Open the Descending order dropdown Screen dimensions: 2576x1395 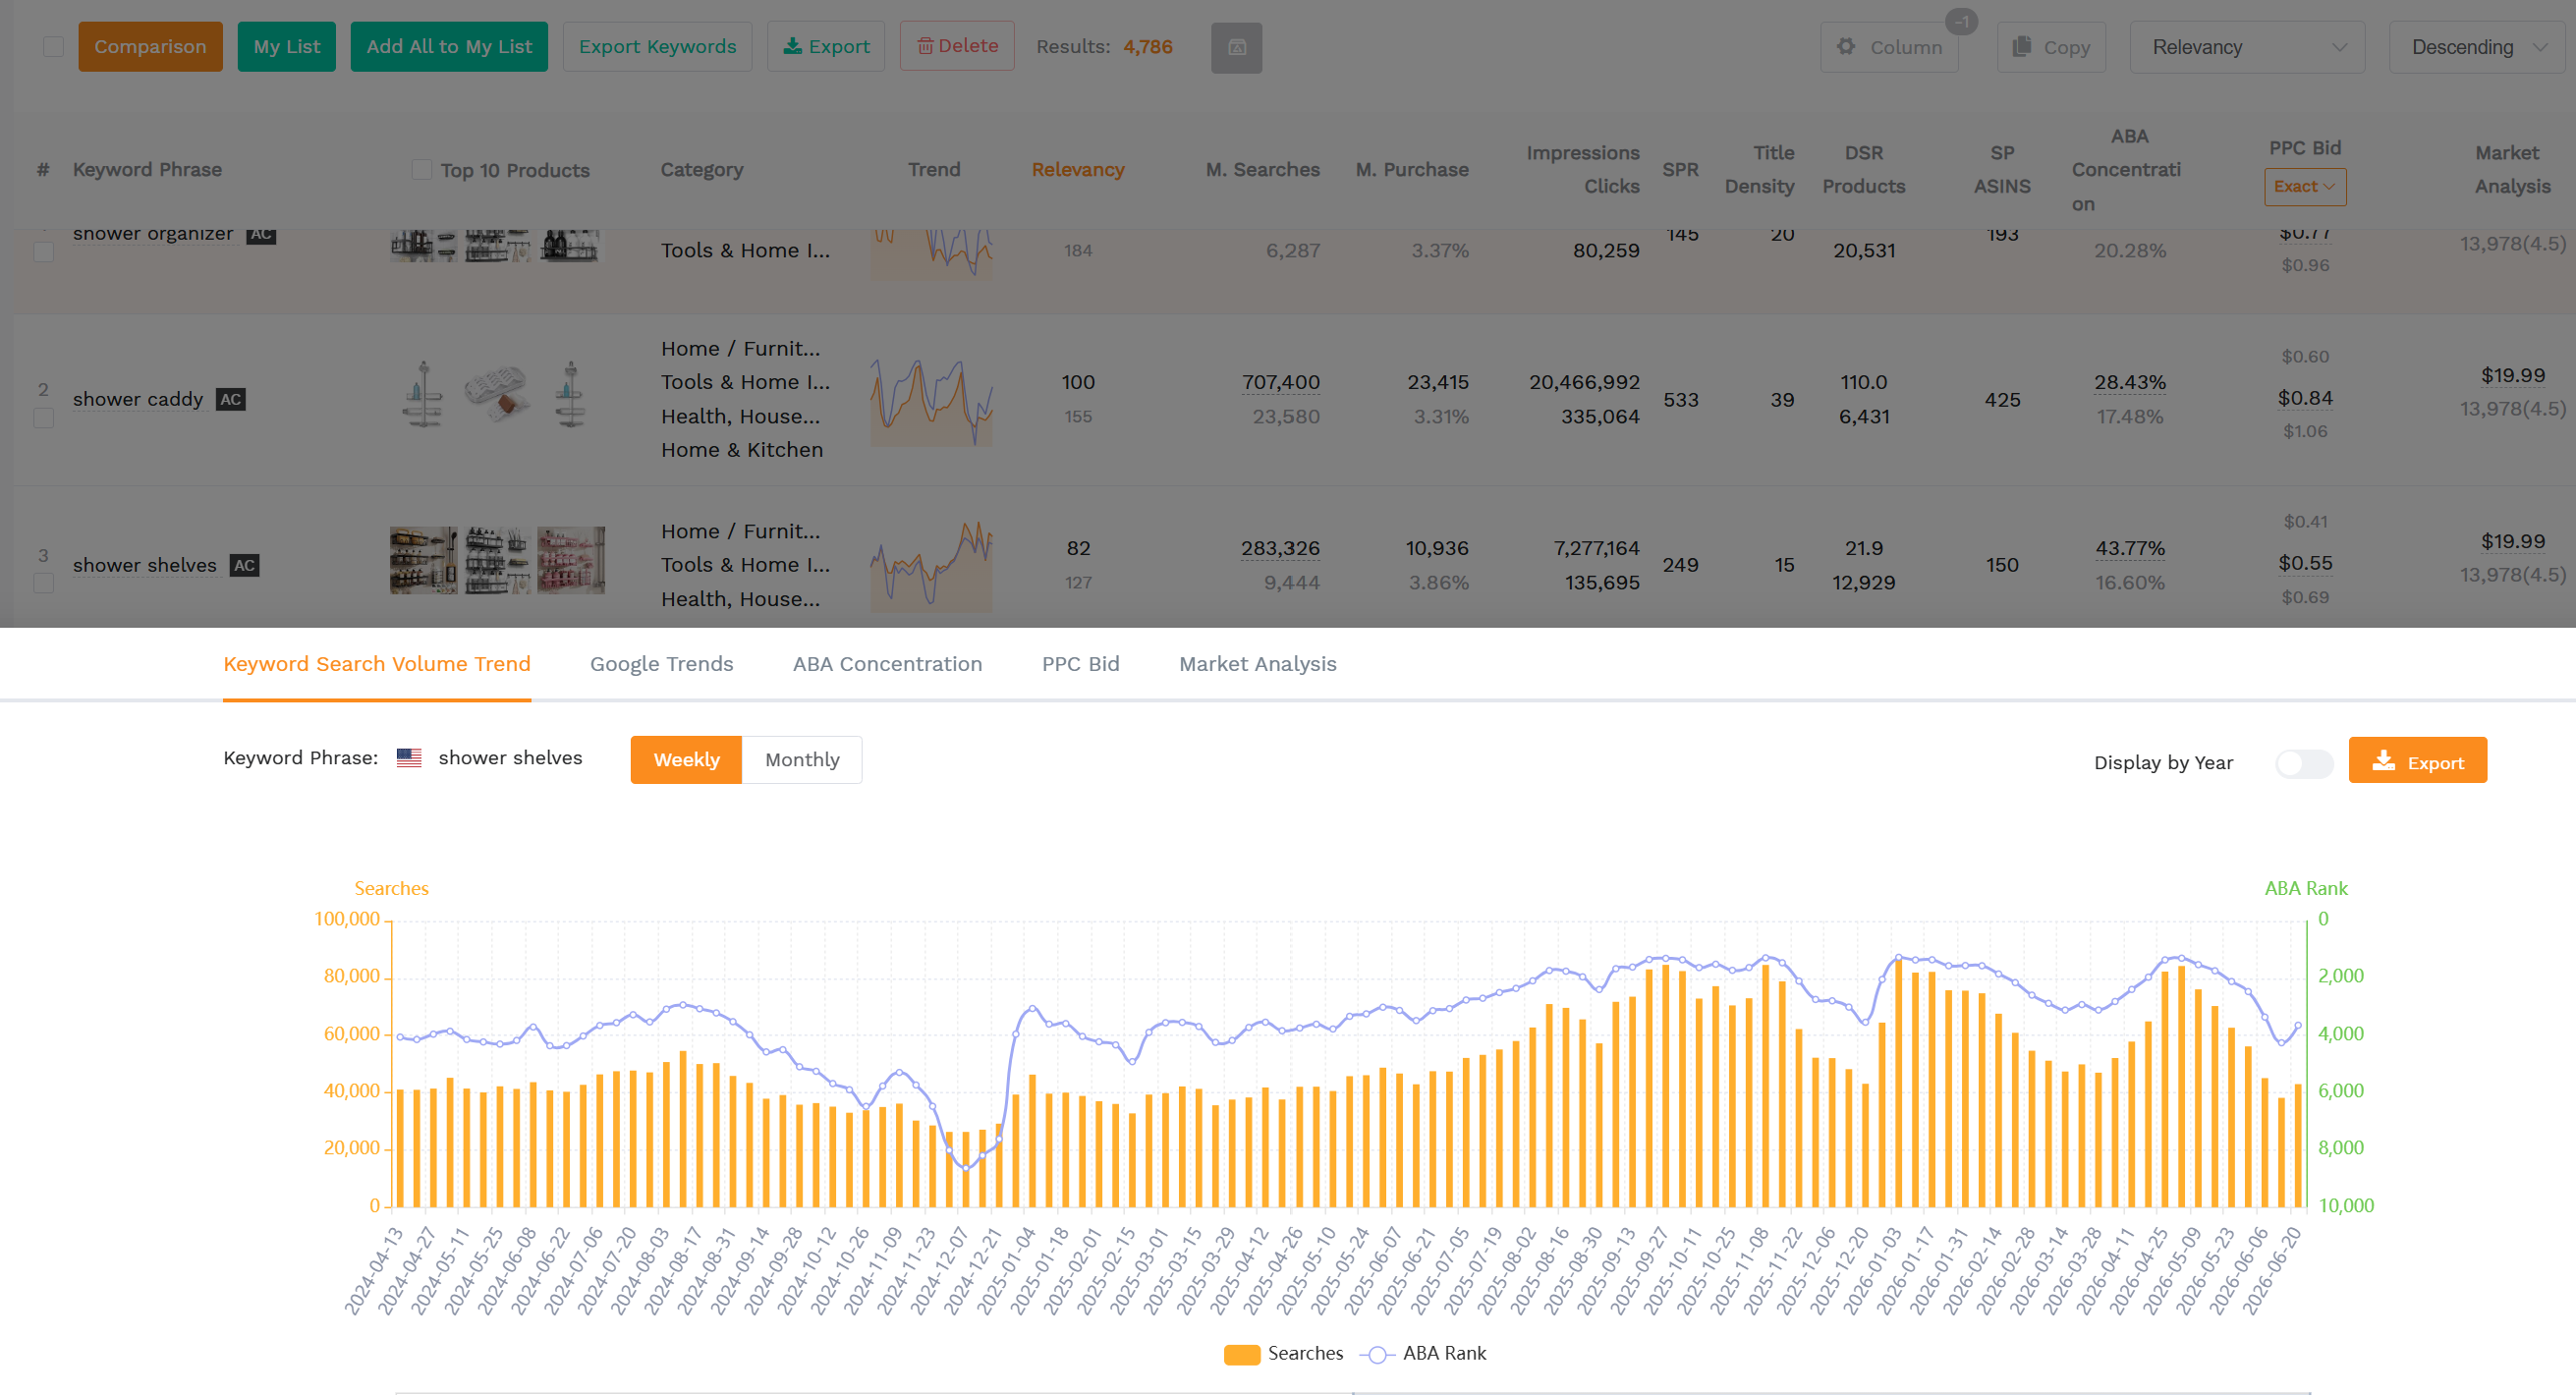[x=2478, y=47]
